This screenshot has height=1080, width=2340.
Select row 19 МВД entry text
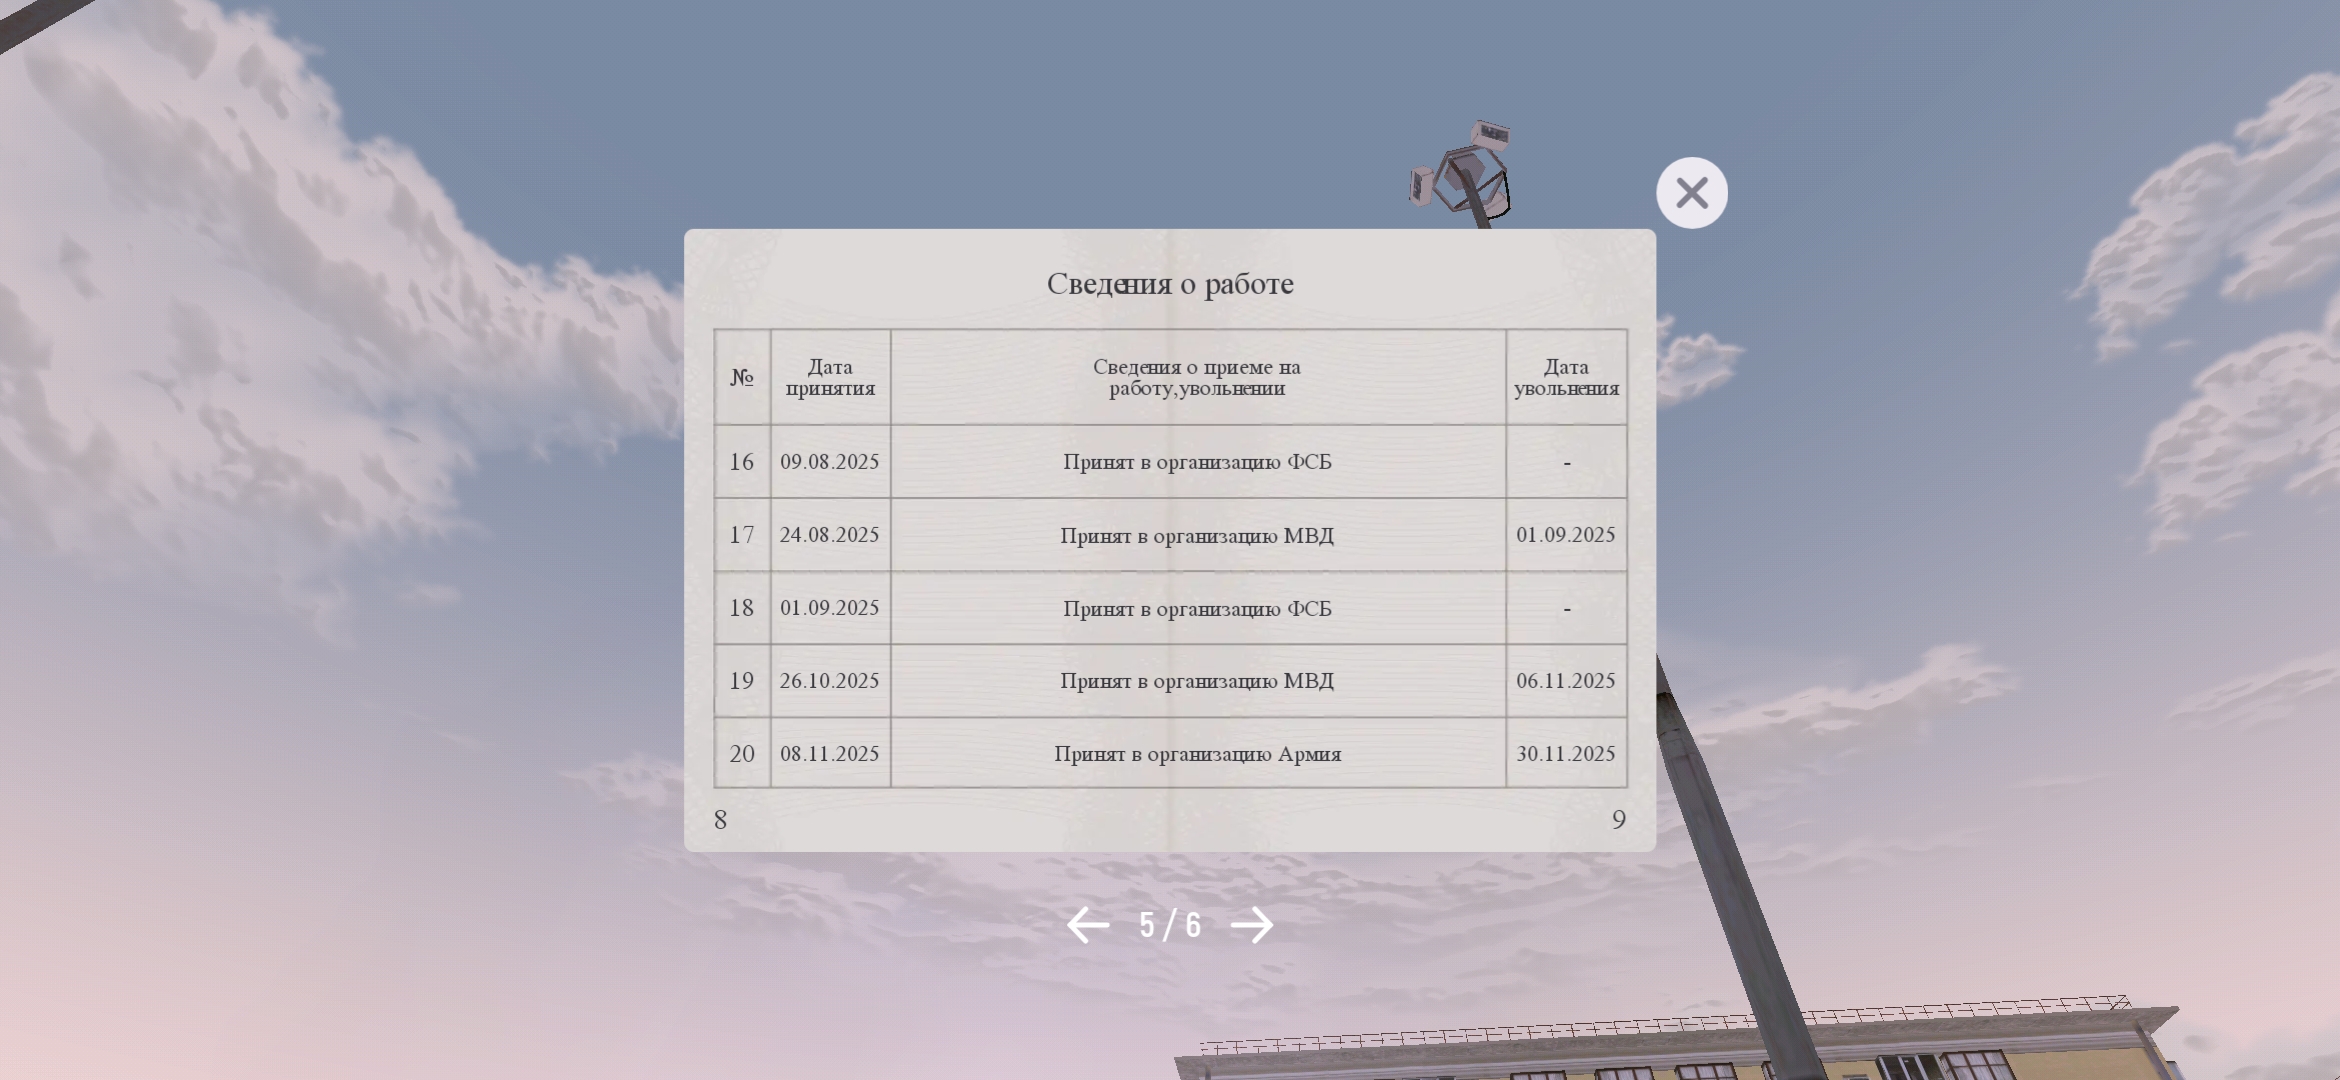(1197, 681)
